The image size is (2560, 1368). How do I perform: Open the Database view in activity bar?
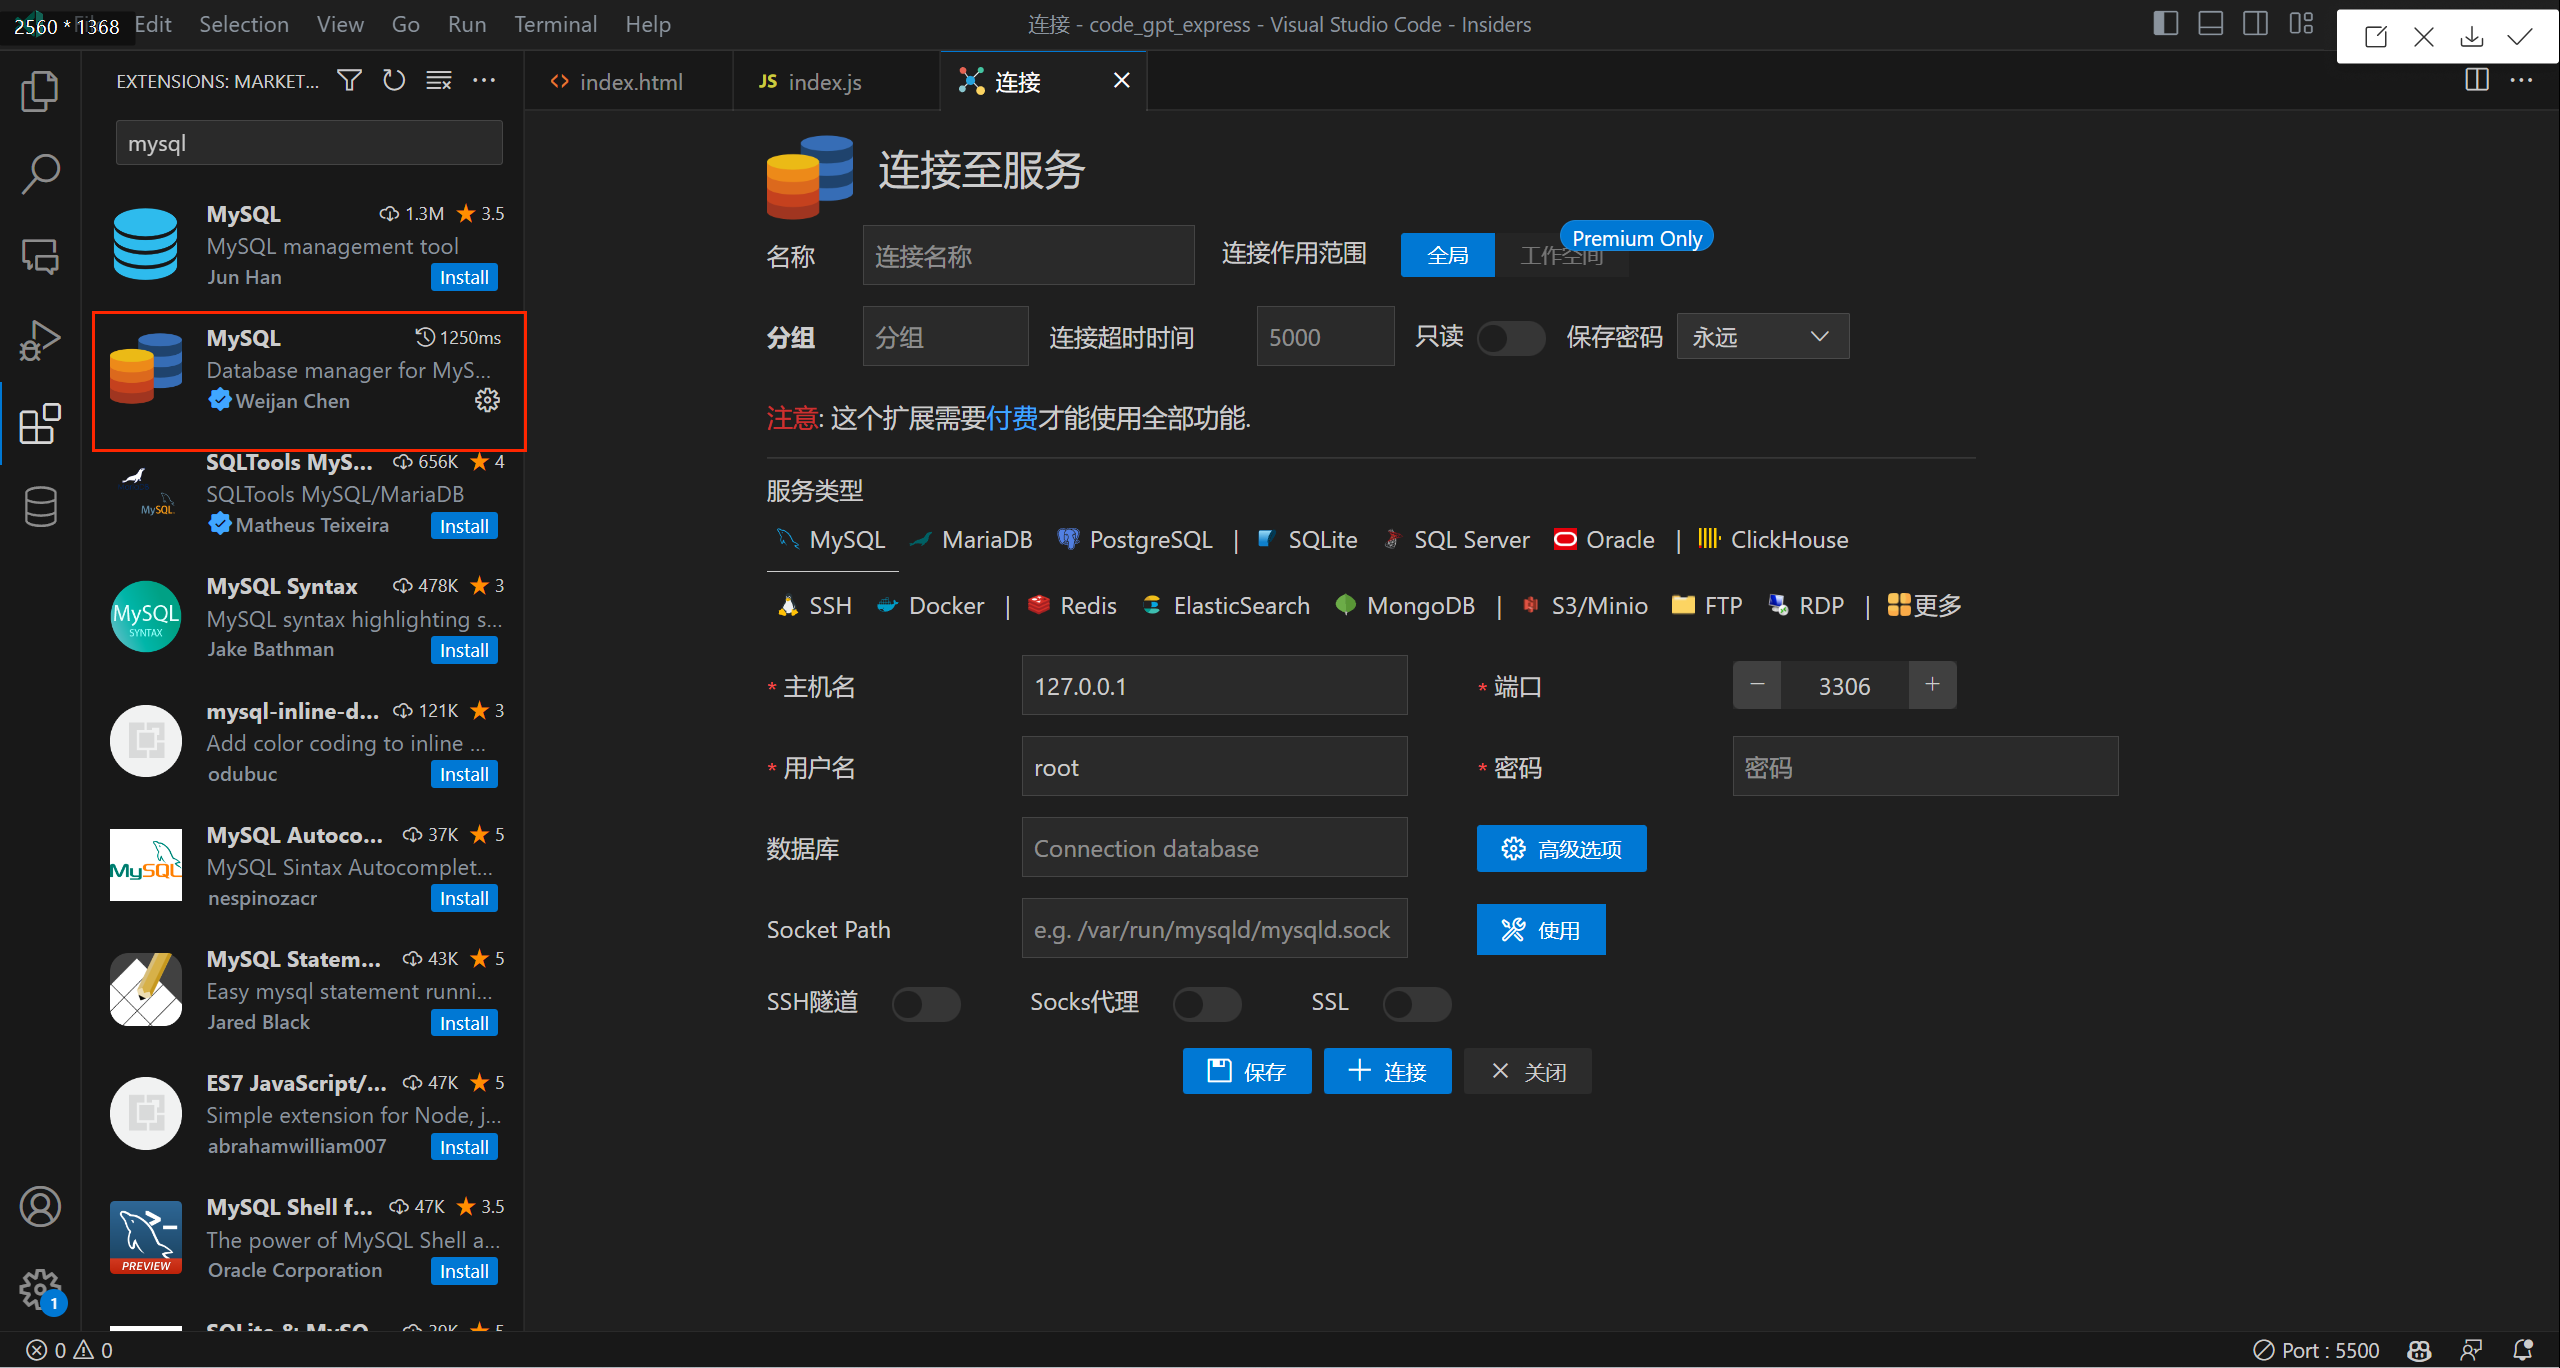click(40, 507)
